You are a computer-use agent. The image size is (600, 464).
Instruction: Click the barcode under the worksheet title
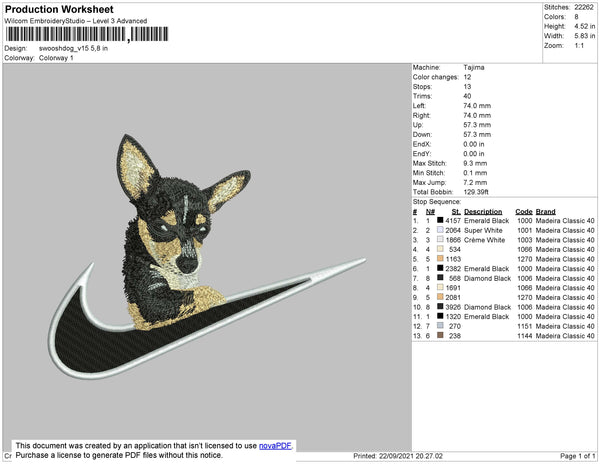click(x=87, y=34)
